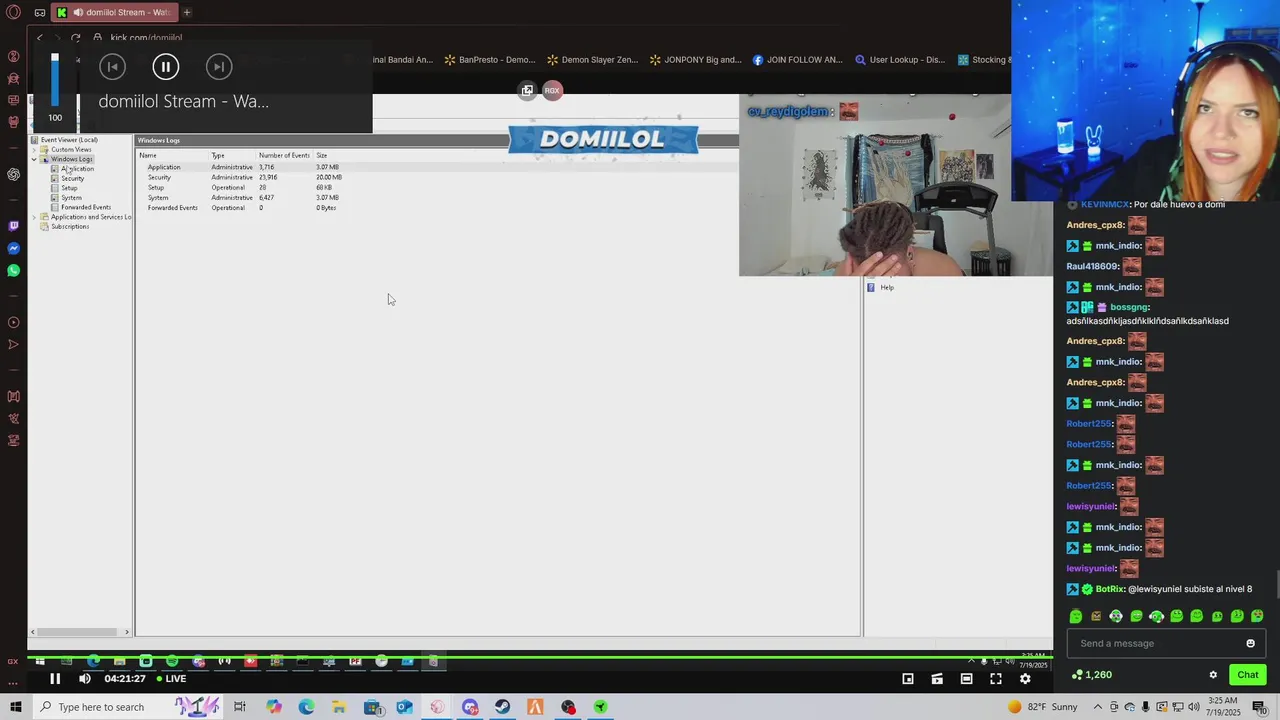1280x720 pixels.
Task: Open ChatGPT from the Opera sidebar
Action: coord(14,174)
